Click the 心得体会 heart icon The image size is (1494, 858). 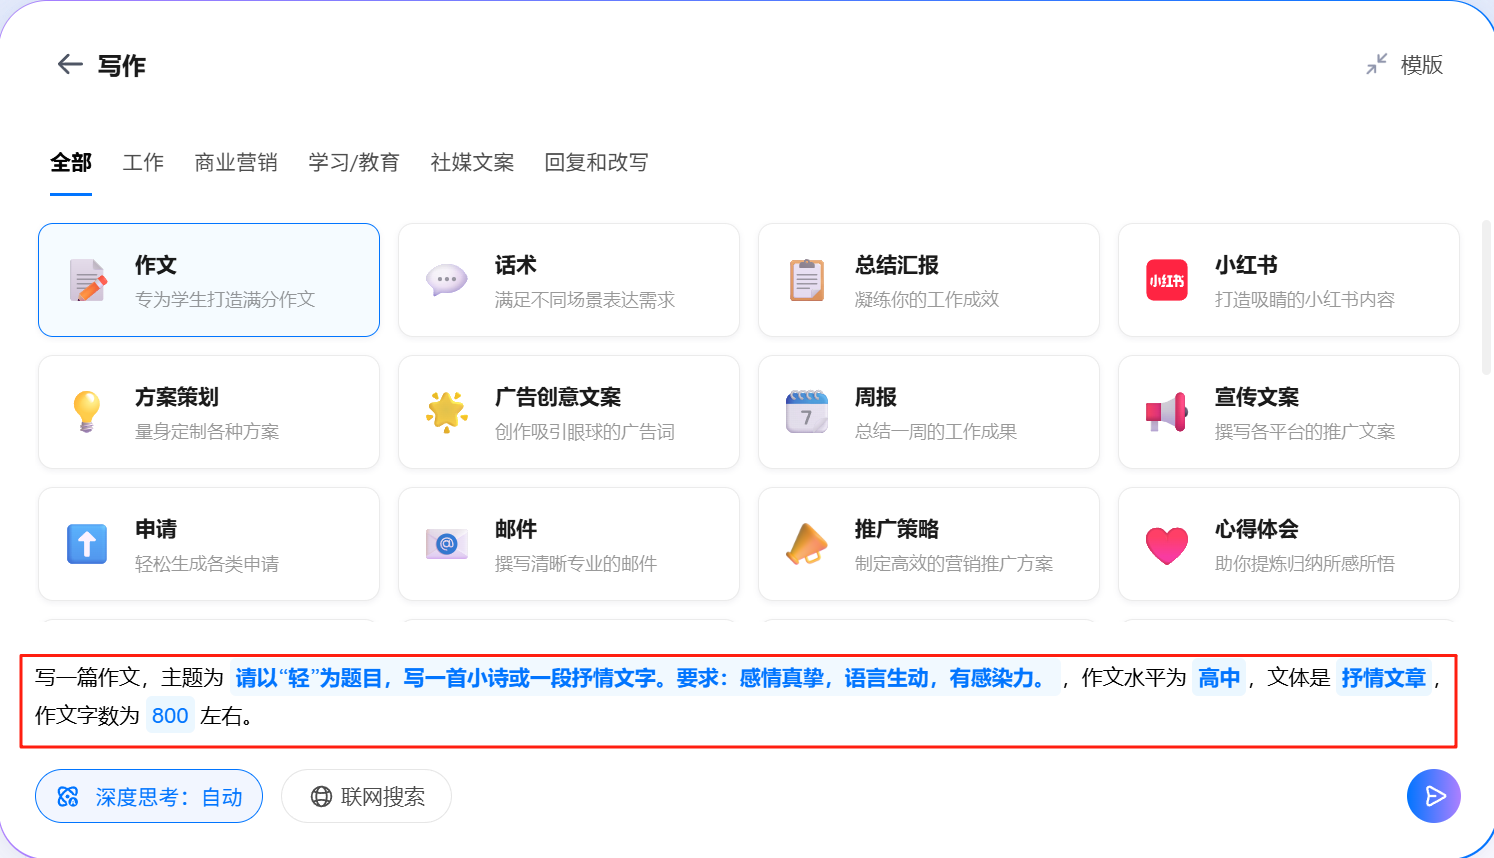click(1167, 545)
